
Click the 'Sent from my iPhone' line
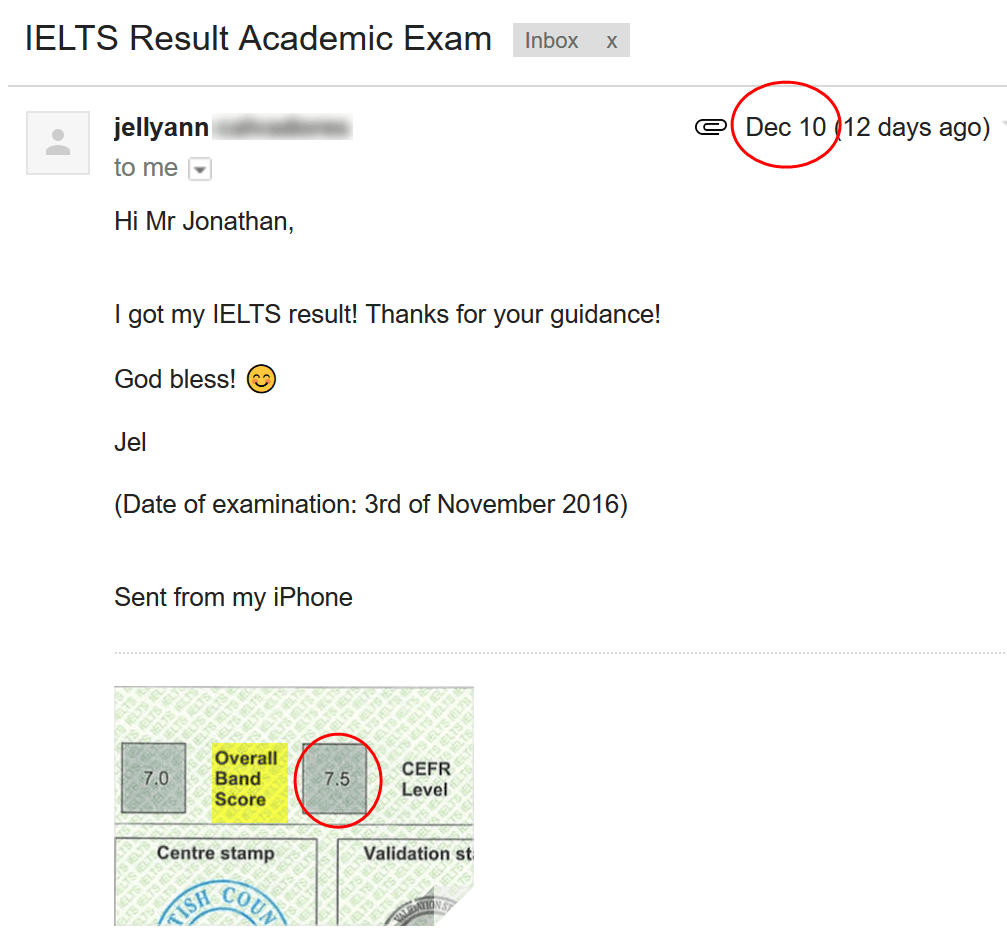pyautogui.click(x=233, y=598)
